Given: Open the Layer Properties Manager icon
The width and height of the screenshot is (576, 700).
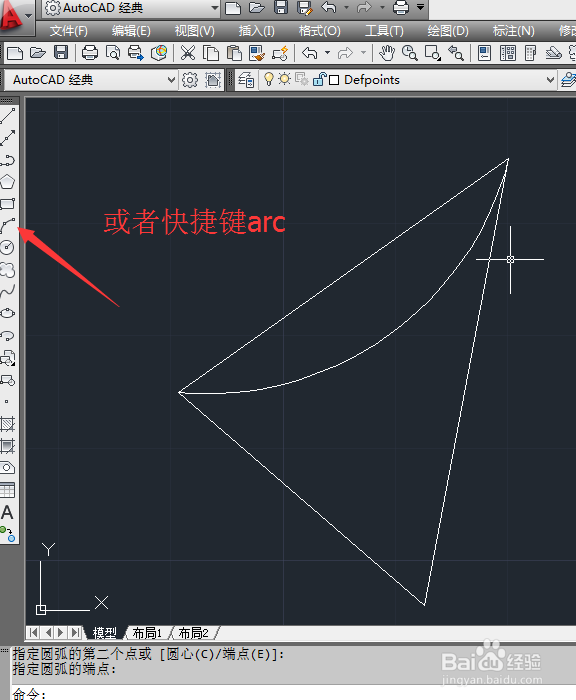Looking at the screenshot, I should point(246,80).
